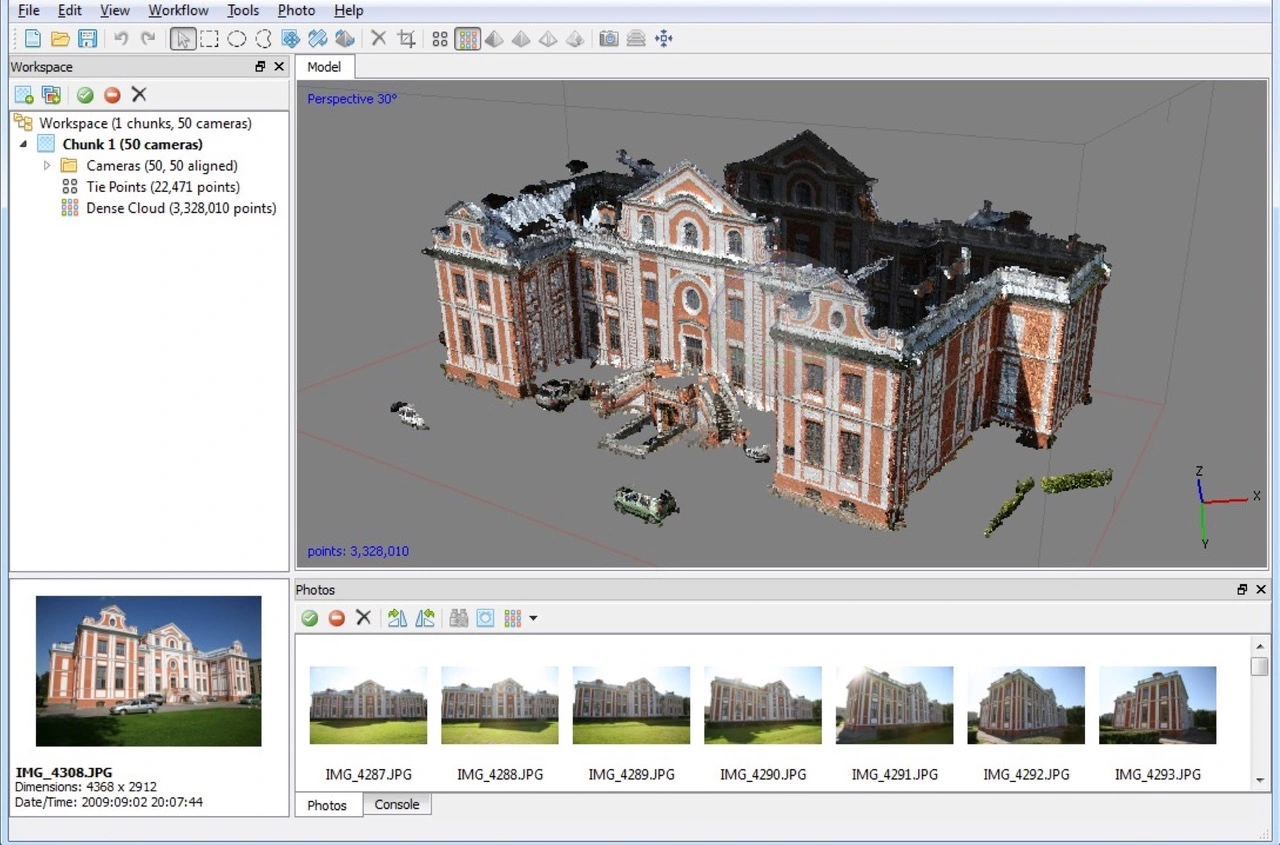
Task: Toggle the Dense Cloud view mode
Action: pyautogui.click(x=467, y=39)
